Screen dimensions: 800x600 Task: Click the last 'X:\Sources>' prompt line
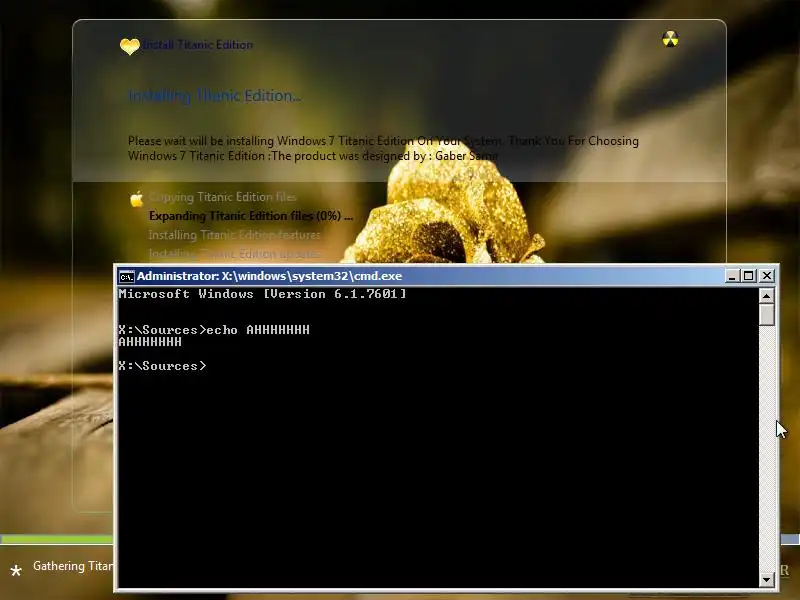click(x=162, y=366)
